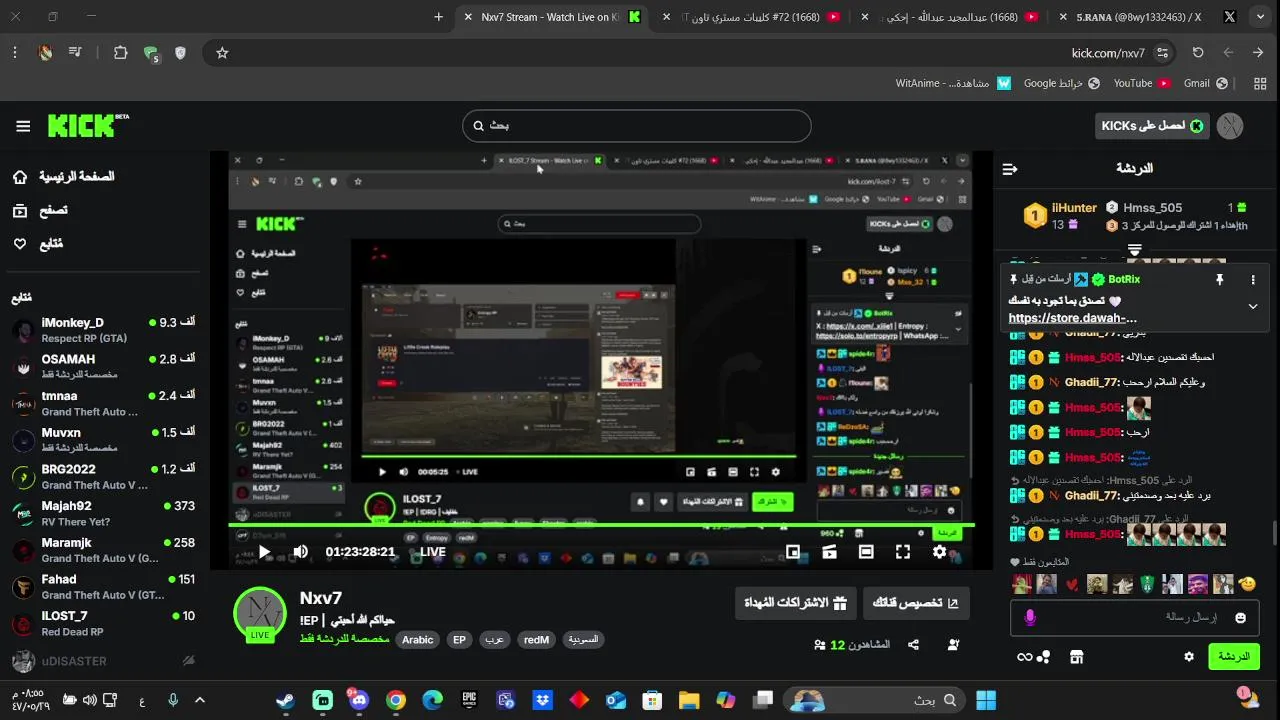This screenshot has width=1280, height=720.
Task: Click the customize channel button (تخصيص قناتك)
Action: click(915, 603)
